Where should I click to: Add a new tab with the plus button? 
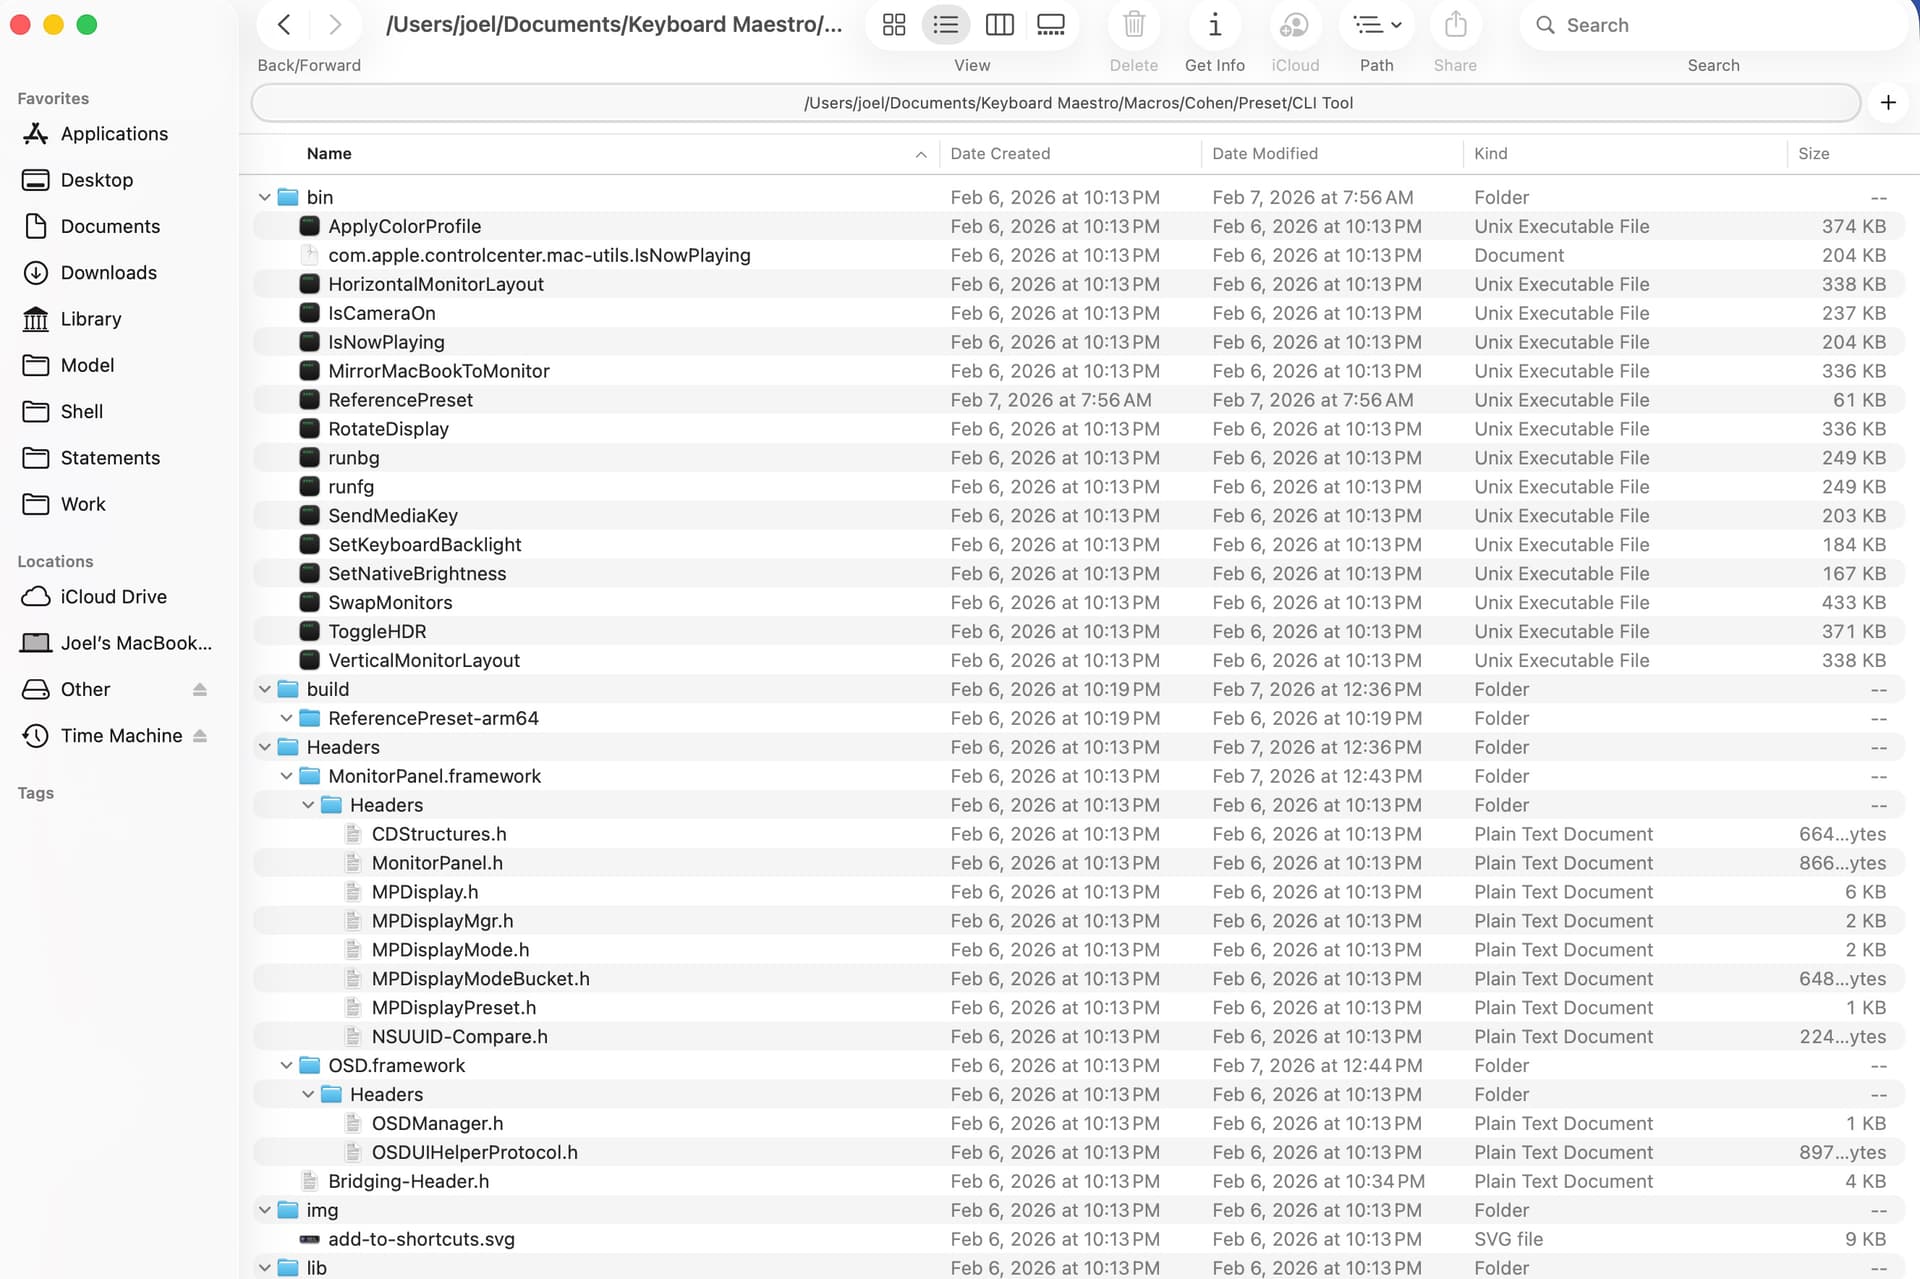click(1887, 103)
